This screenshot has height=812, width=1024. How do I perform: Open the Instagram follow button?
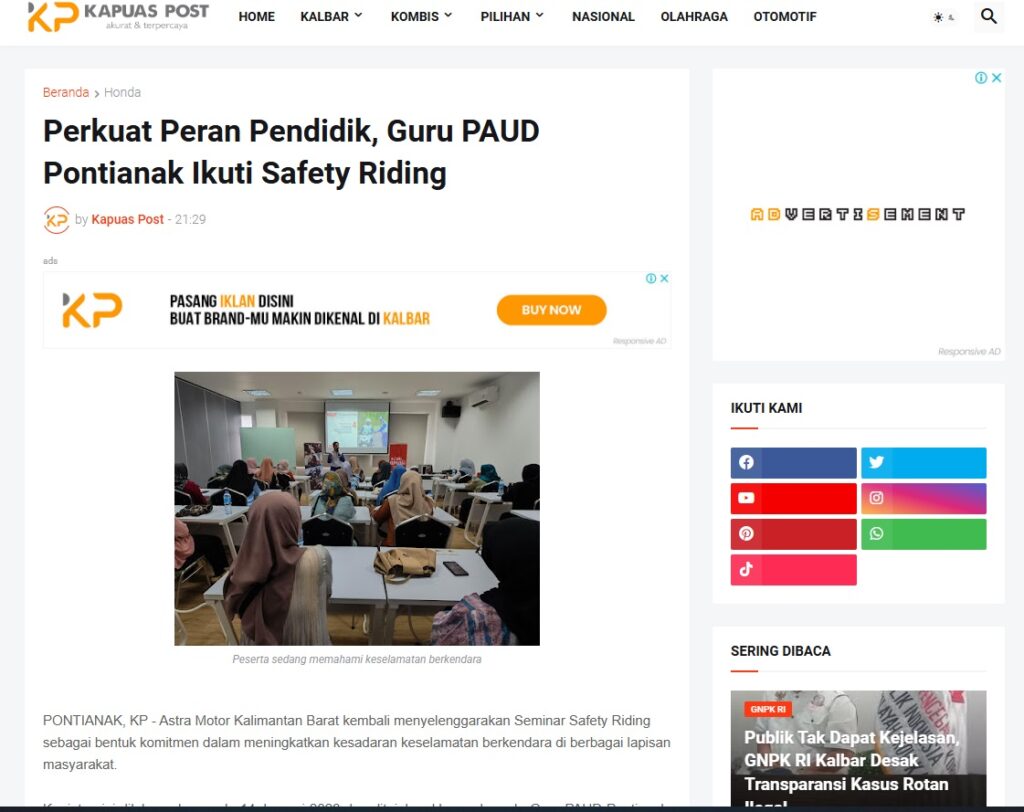tap(923, 498)
